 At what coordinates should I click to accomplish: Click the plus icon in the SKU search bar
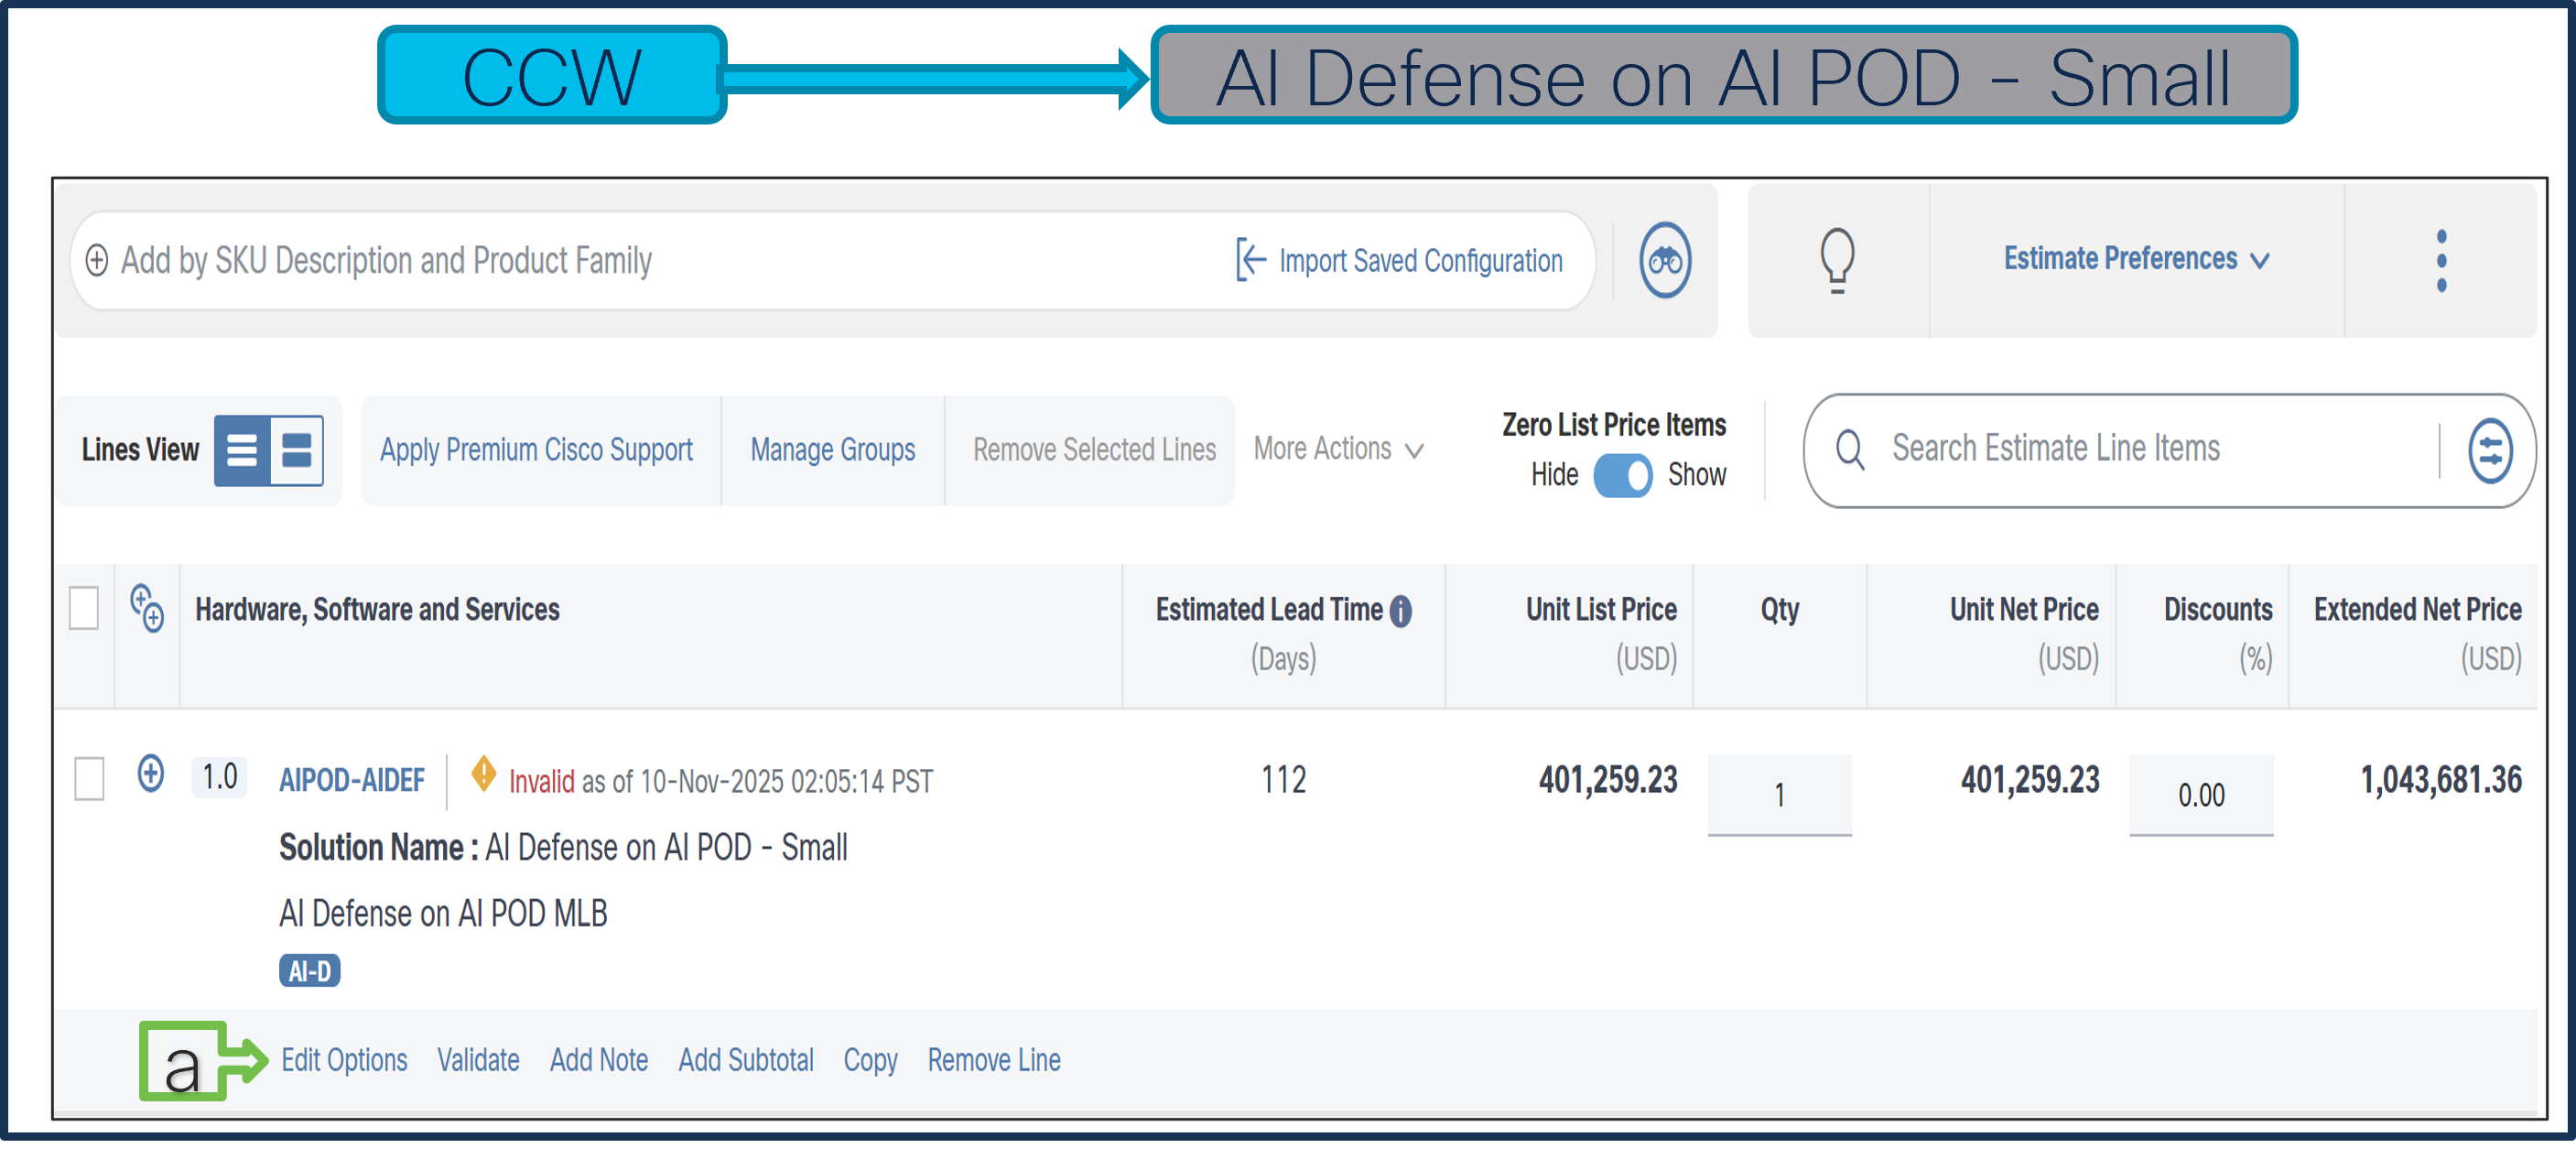pos(97,260)
